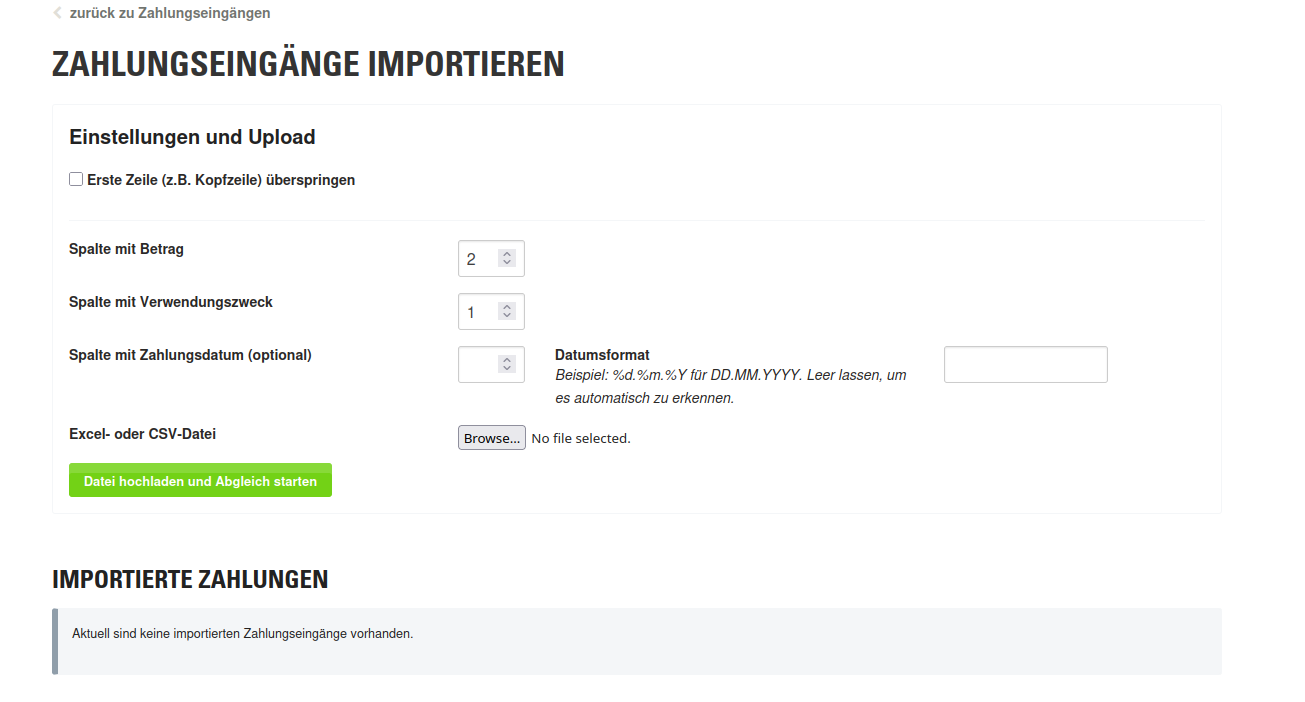Increase 'Spalte mit Betrag' value with up arrow
This screenshot has height=702, width=1305.
point(507,254)
